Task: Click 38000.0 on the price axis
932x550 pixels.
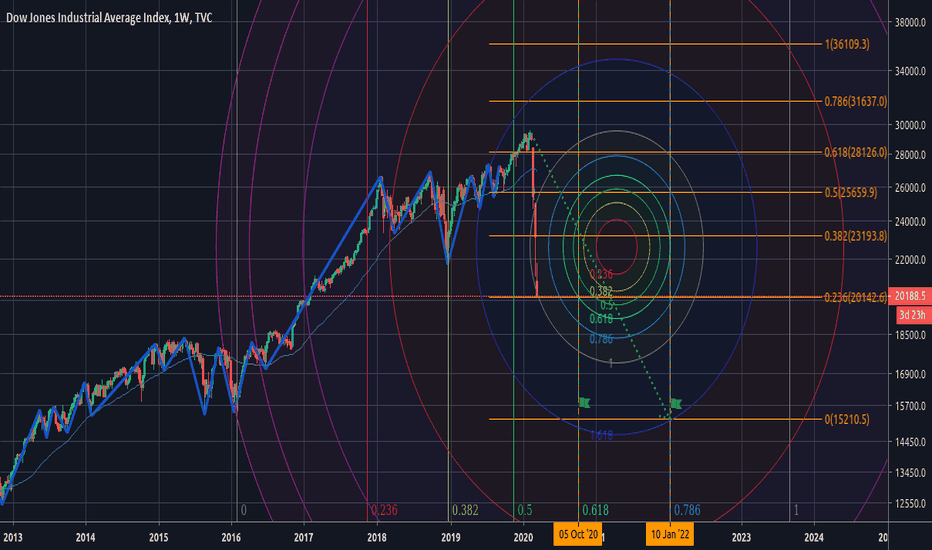Action: tap(910, 23)
